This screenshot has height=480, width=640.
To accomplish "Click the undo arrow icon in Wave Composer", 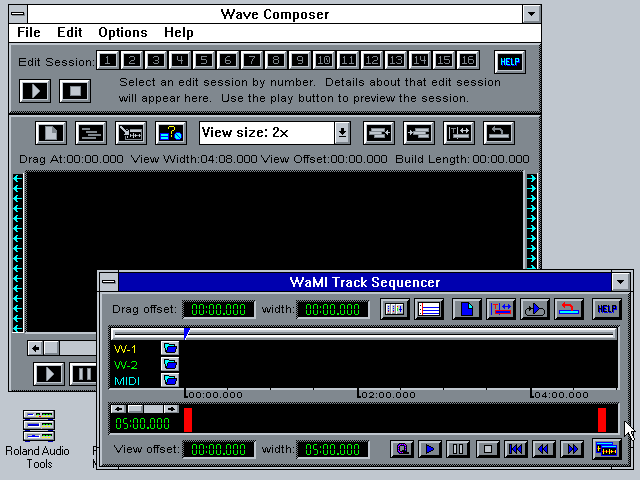I will point(499,133).
